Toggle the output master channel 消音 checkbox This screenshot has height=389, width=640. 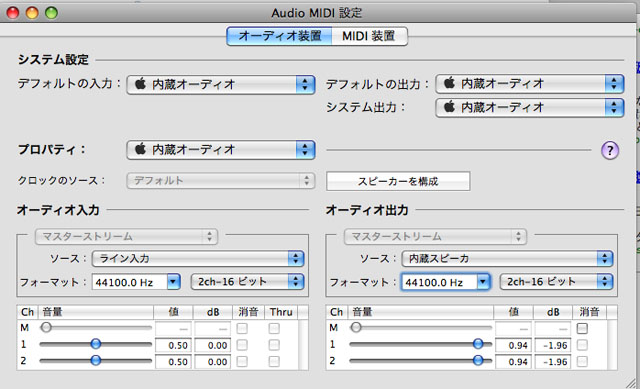tap(582, 328)
